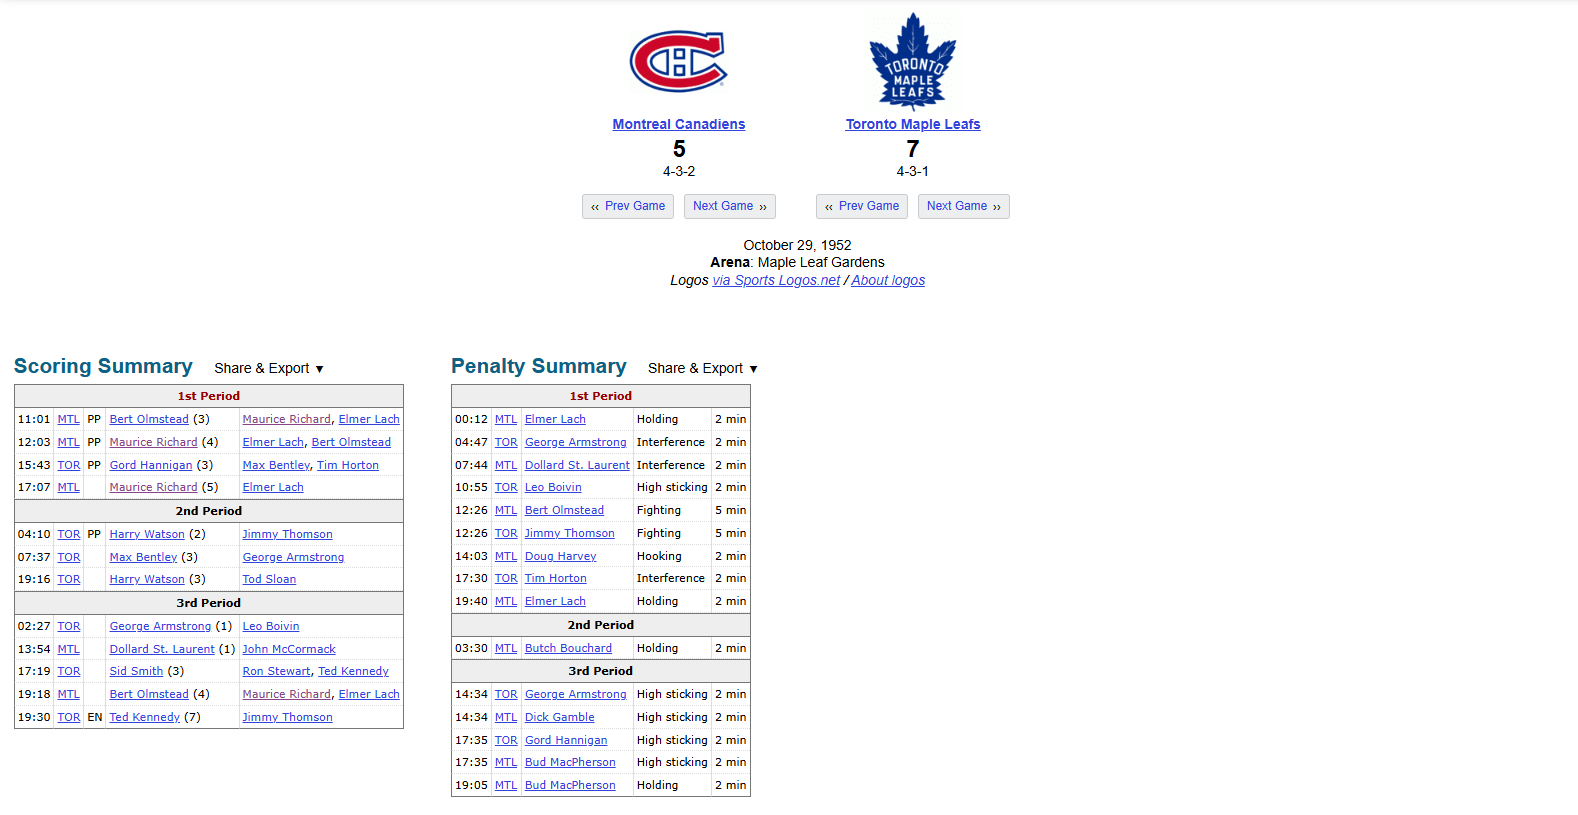
Task: Click Tod Sloan assist link
Action: 269,579
